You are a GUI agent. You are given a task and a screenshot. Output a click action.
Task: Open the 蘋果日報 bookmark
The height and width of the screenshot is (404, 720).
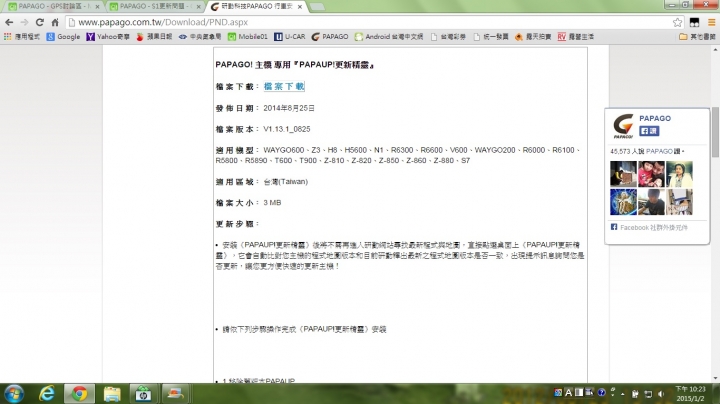[154, 37]
